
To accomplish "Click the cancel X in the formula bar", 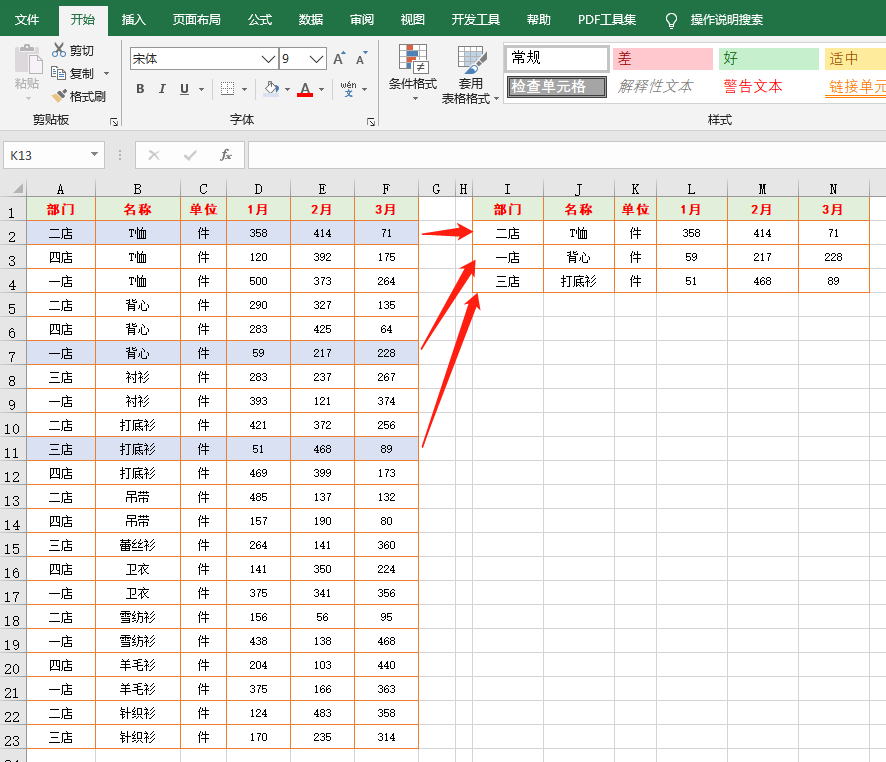I will pos(154,155).
